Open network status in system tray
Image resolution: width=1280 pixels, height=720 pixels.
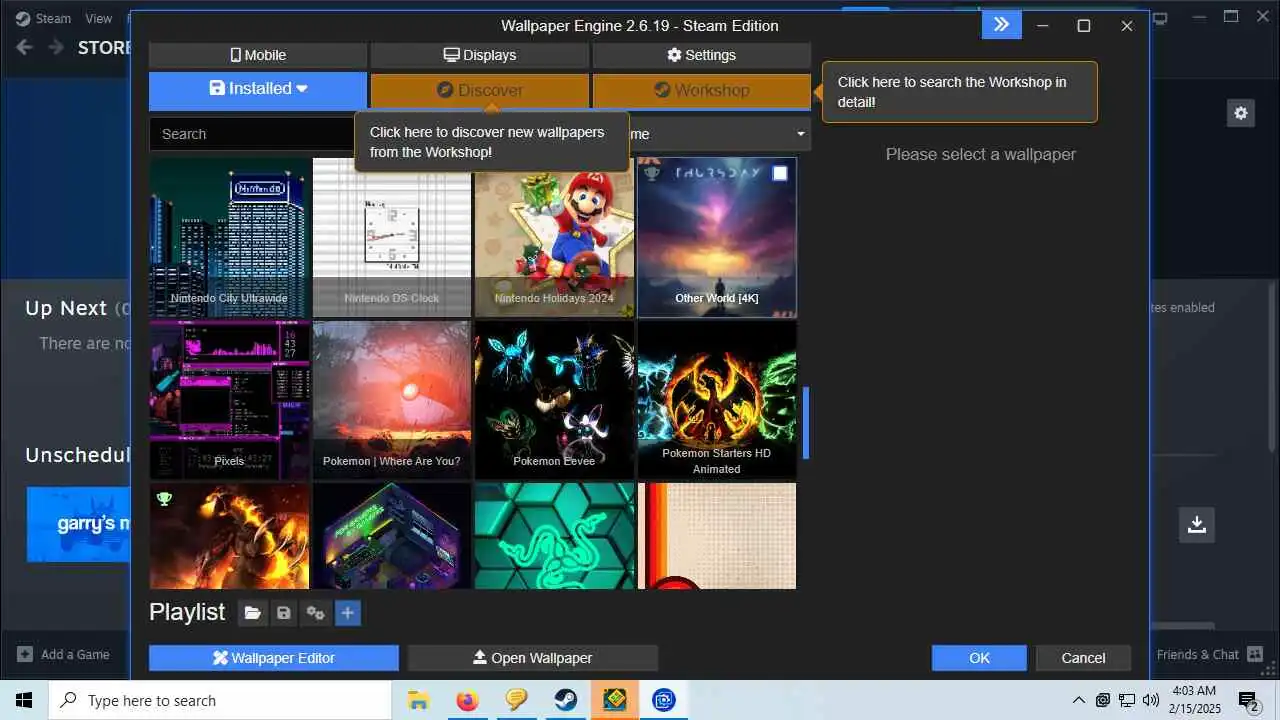[1126, 700]
